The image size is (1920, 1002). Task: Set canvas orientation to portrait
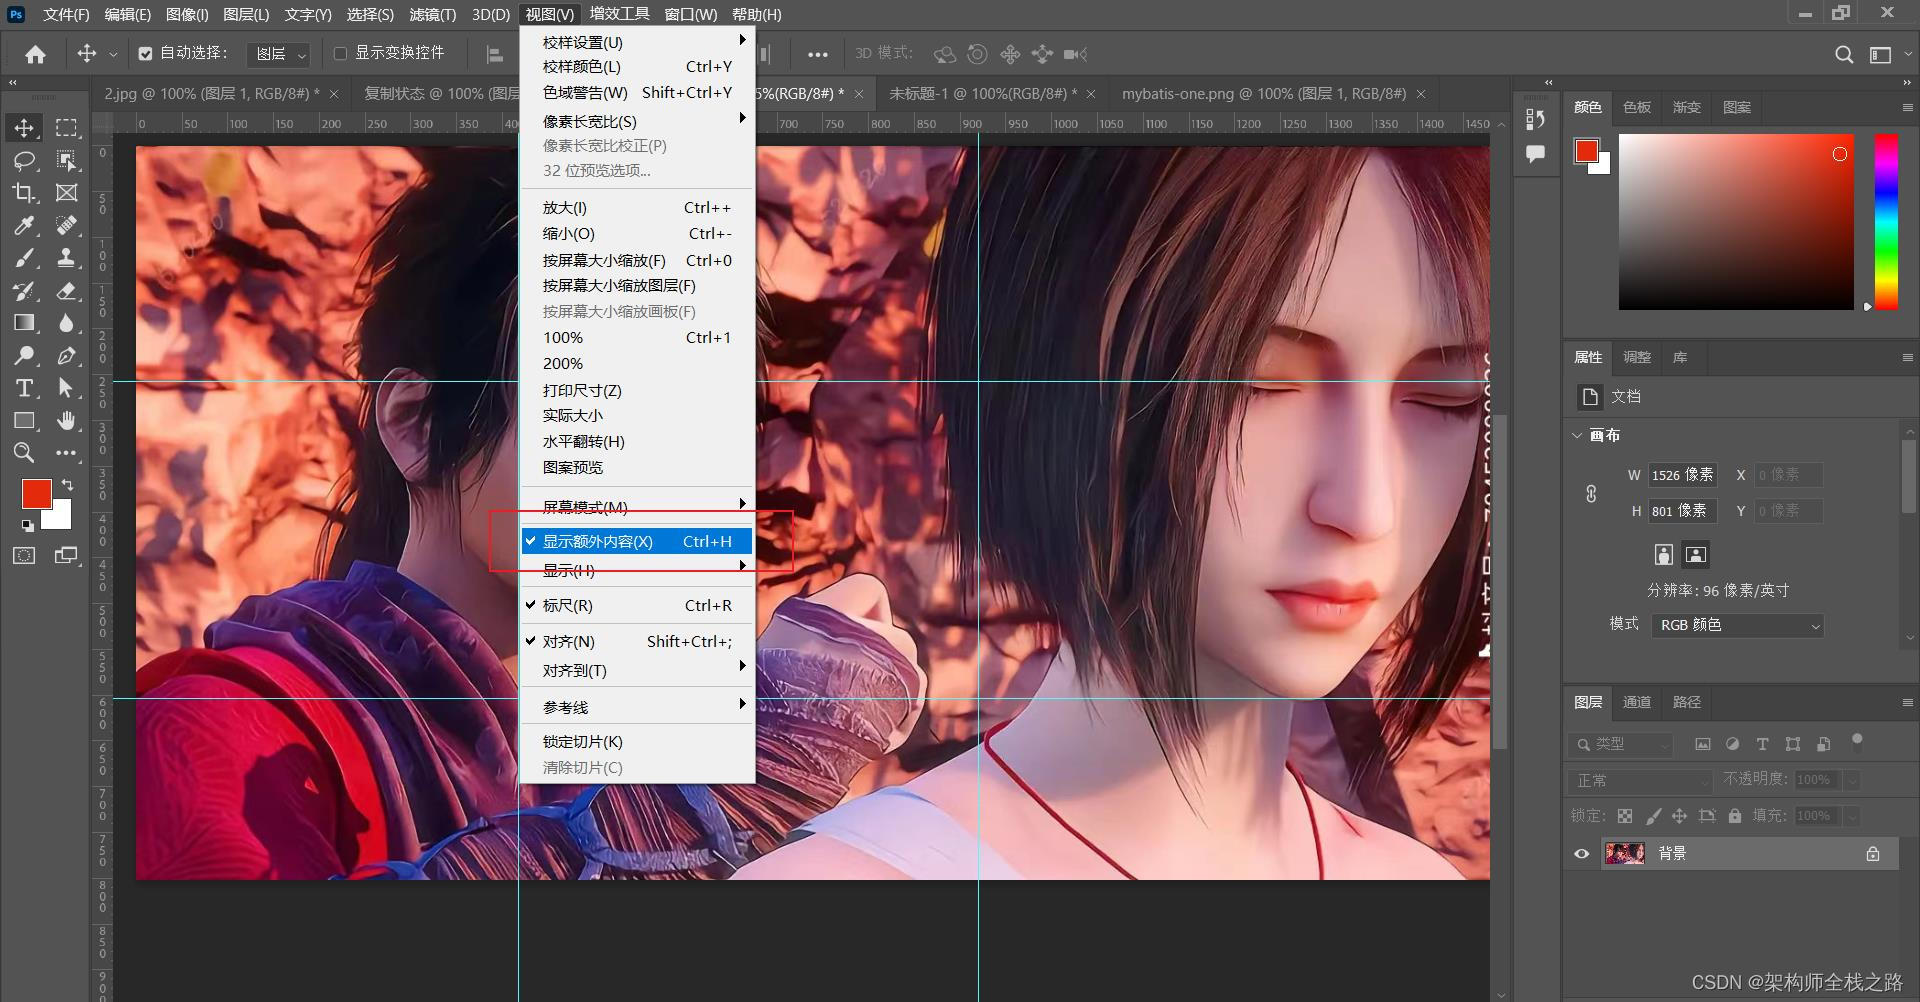[x=1664, y=554]
